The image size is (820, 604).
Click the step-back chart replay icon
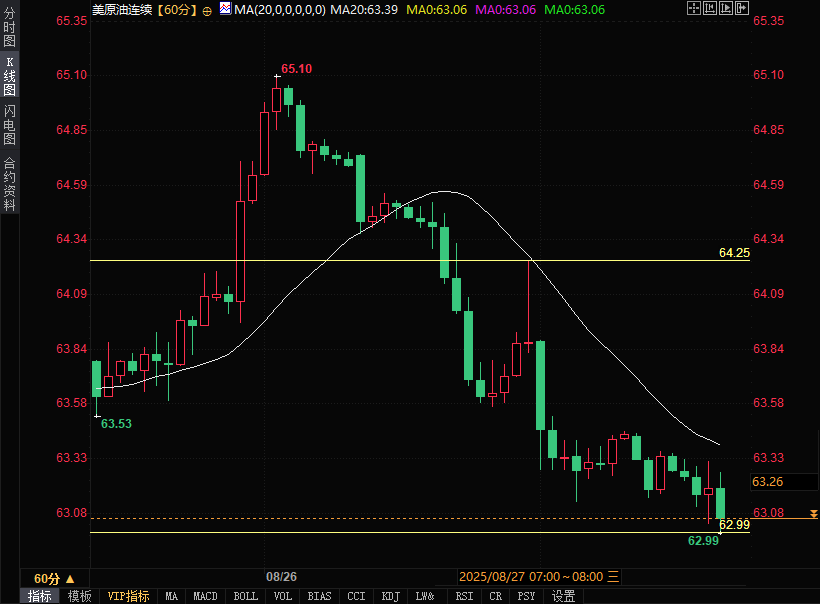pos(710,8)
